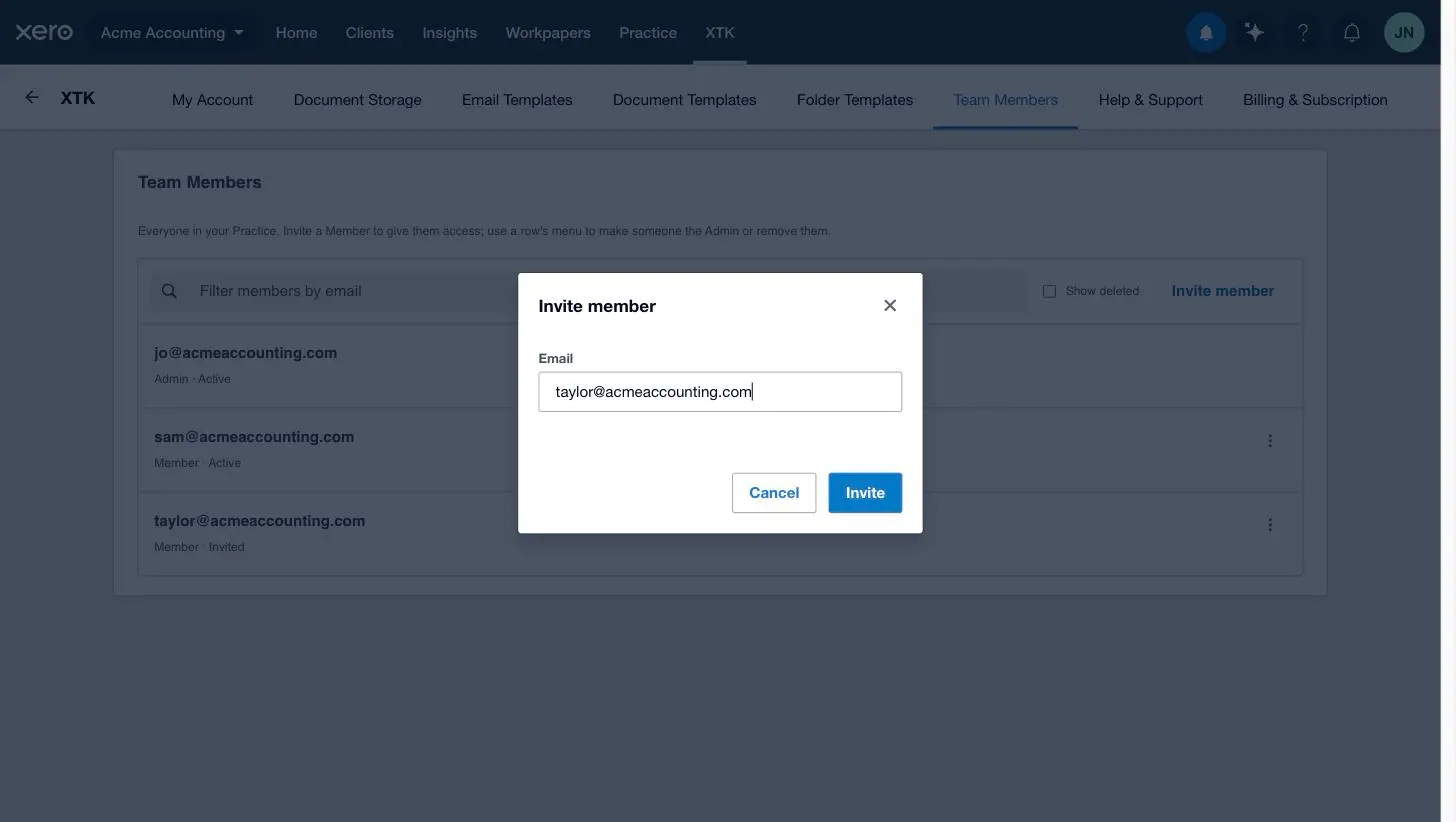Focus the Email input field
This screenshot has height=822, width=1456.
pyautogui.click(x=720, y=392)
